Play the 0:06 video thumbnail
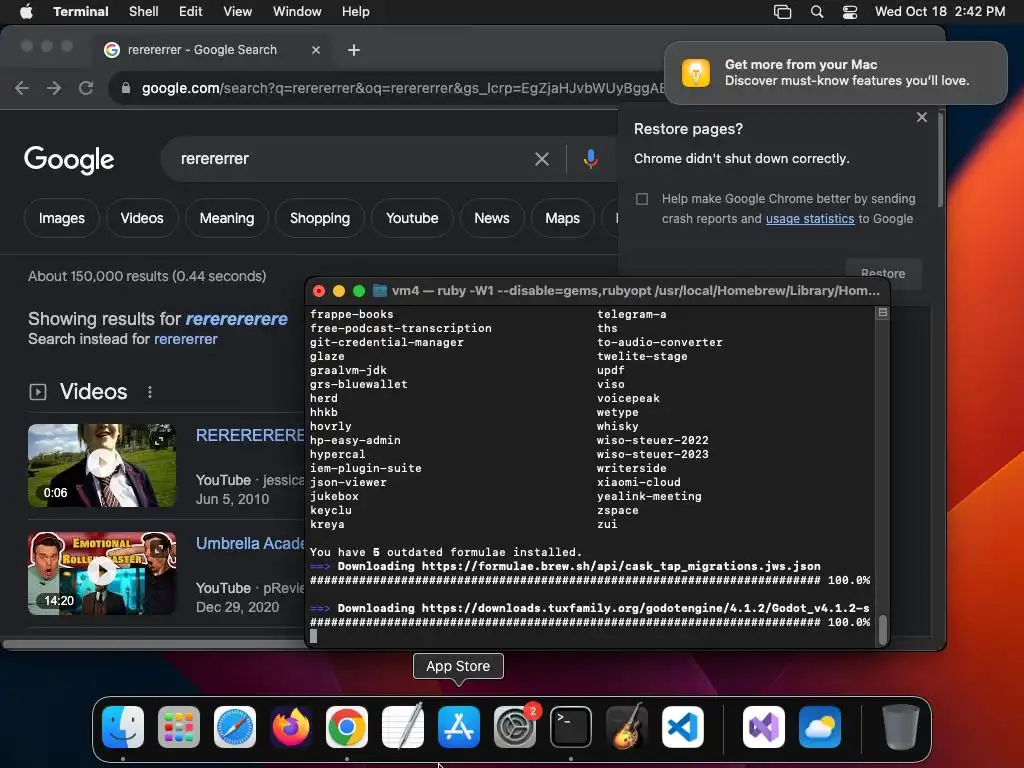 coord(102,465)
